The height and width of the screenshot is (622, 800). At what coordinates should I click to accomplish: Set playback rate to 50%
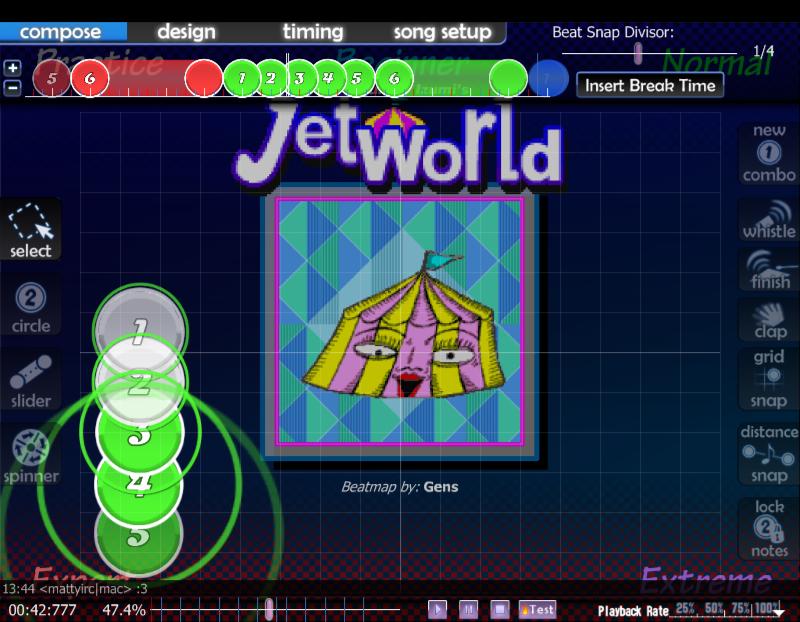pos(714,608)
